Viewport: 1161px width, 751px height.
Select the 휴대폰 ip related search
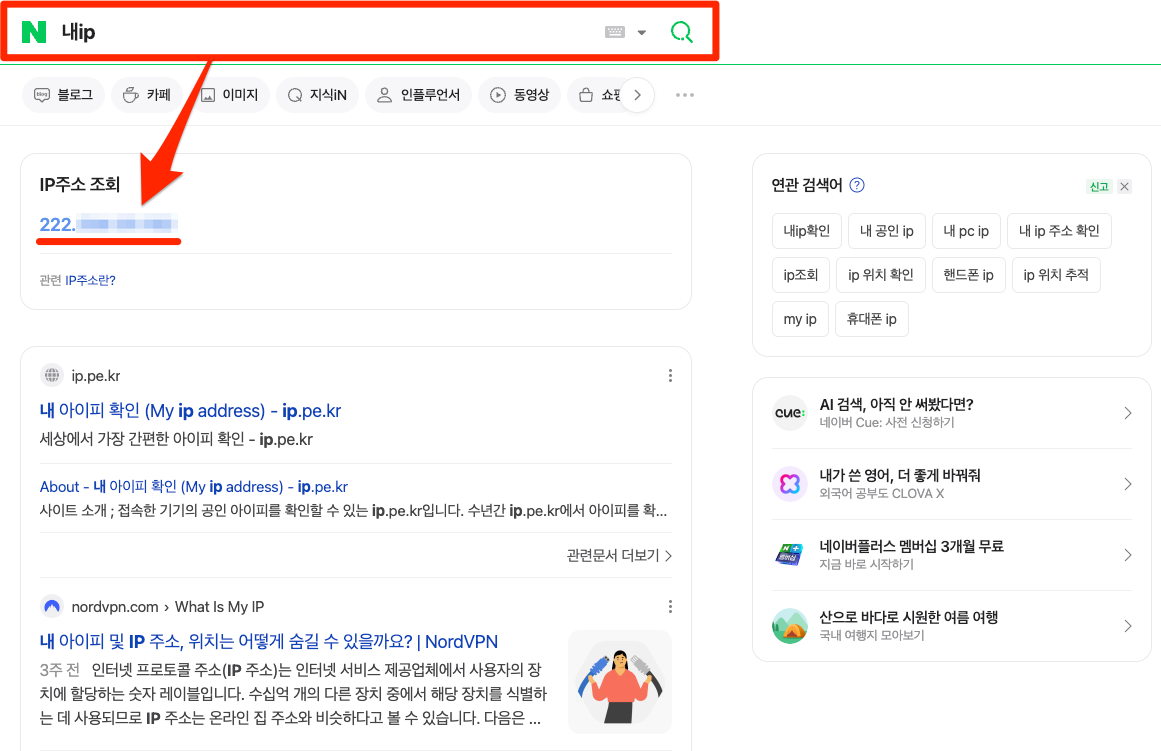coord(871,319)
